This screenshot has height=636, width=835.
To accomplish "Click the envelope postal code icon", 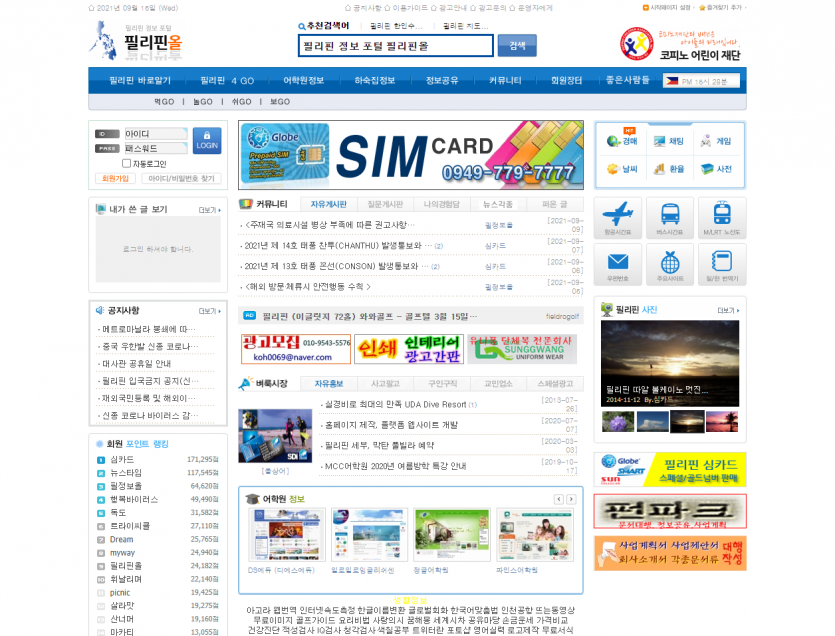I will [618, 265].
